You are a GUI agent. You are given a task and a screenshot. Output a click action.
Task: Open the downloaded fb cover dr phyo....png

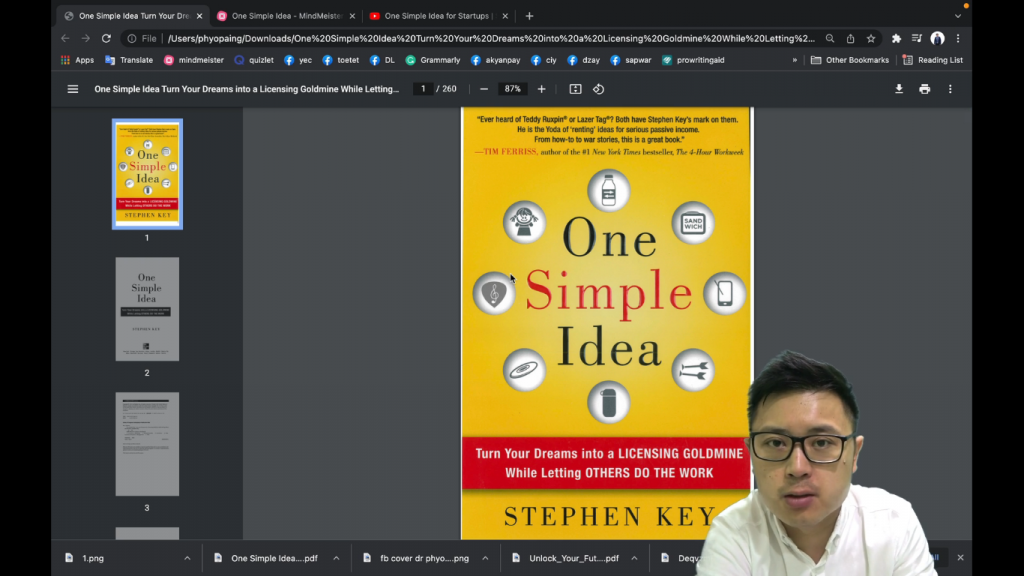[x=416, y=558]
